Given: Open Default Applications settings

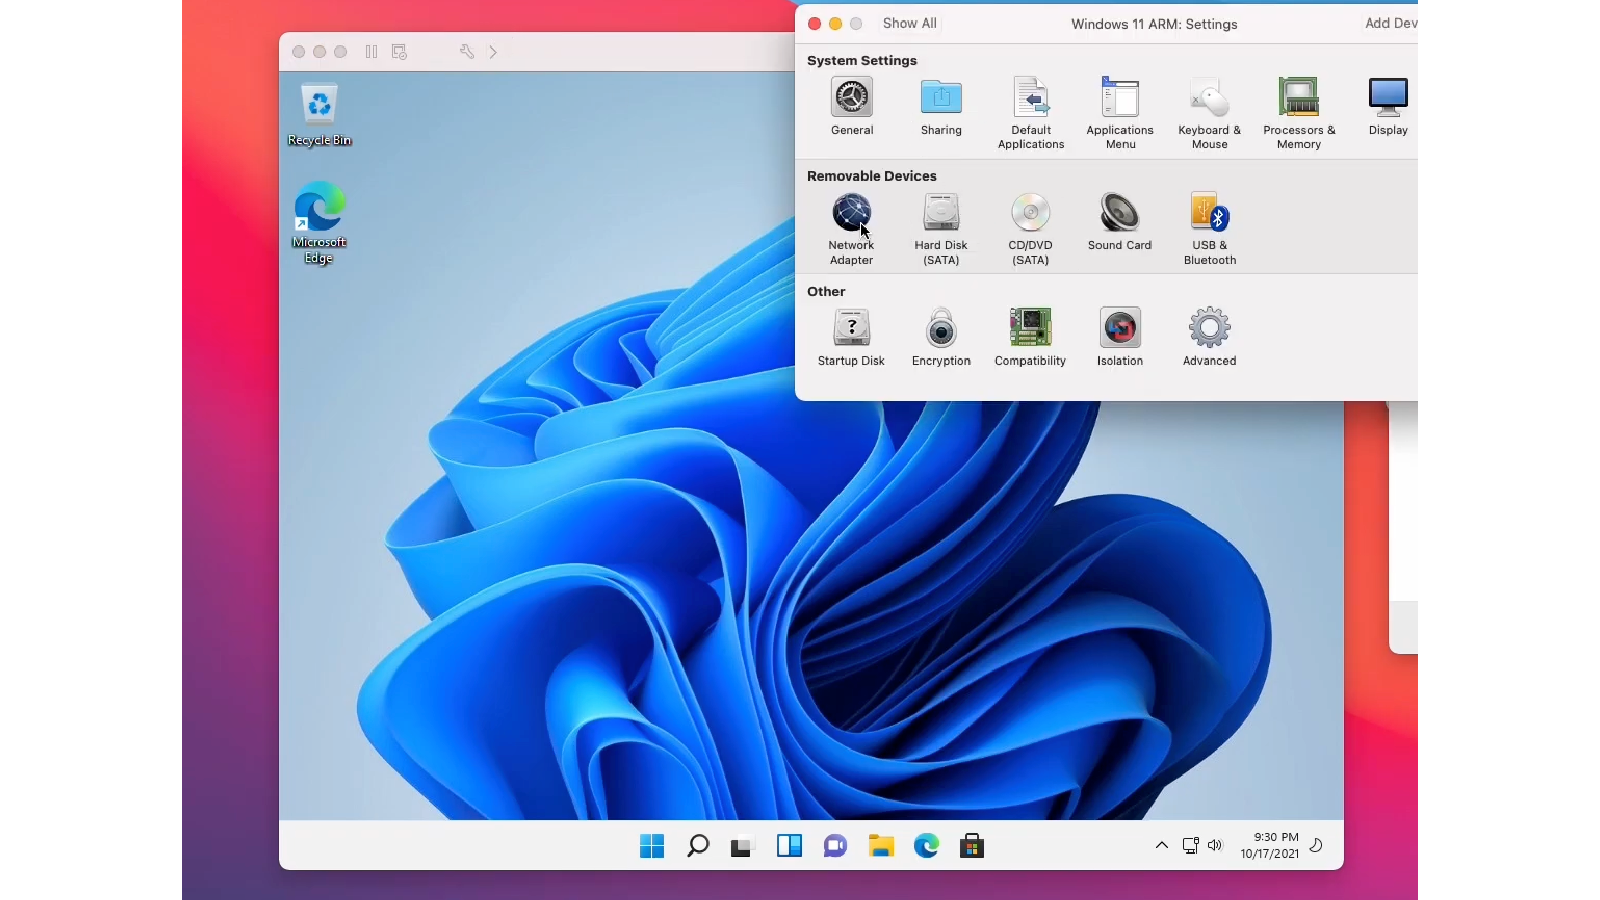Looking at the screenshot, I should pyautogui.click(x=1031, y=113).
